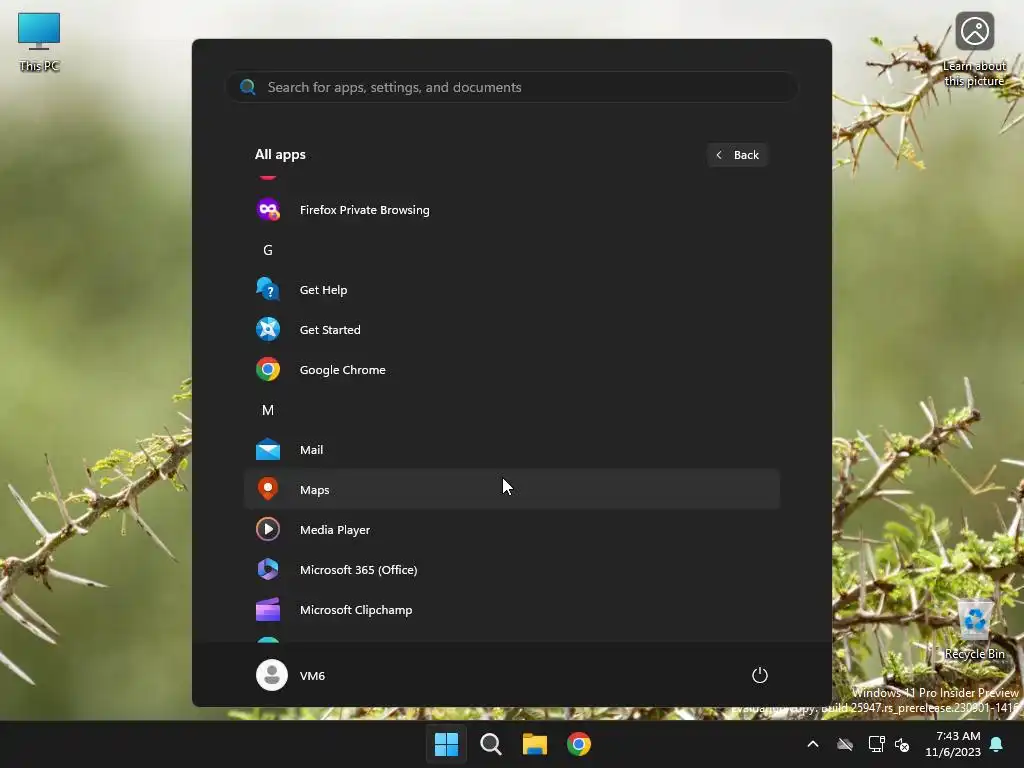Open Microsoft 365 (Office) icon
1024x768 pixels.
[268, 569]
